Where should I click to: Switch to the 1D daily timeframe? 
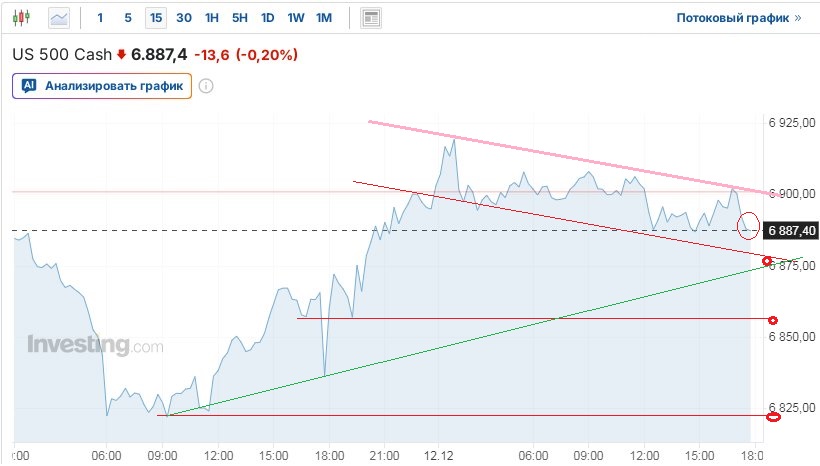click(x=267, y=18)
